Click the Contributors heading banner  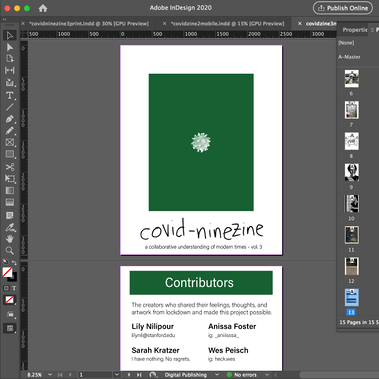pos(201,283)
